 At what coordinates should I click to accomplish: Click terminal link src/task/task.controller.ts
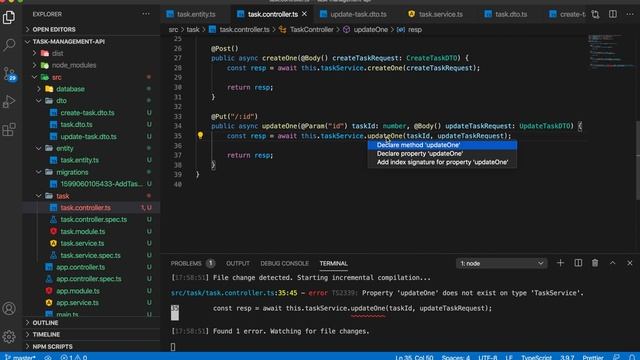tap(222, 293)
